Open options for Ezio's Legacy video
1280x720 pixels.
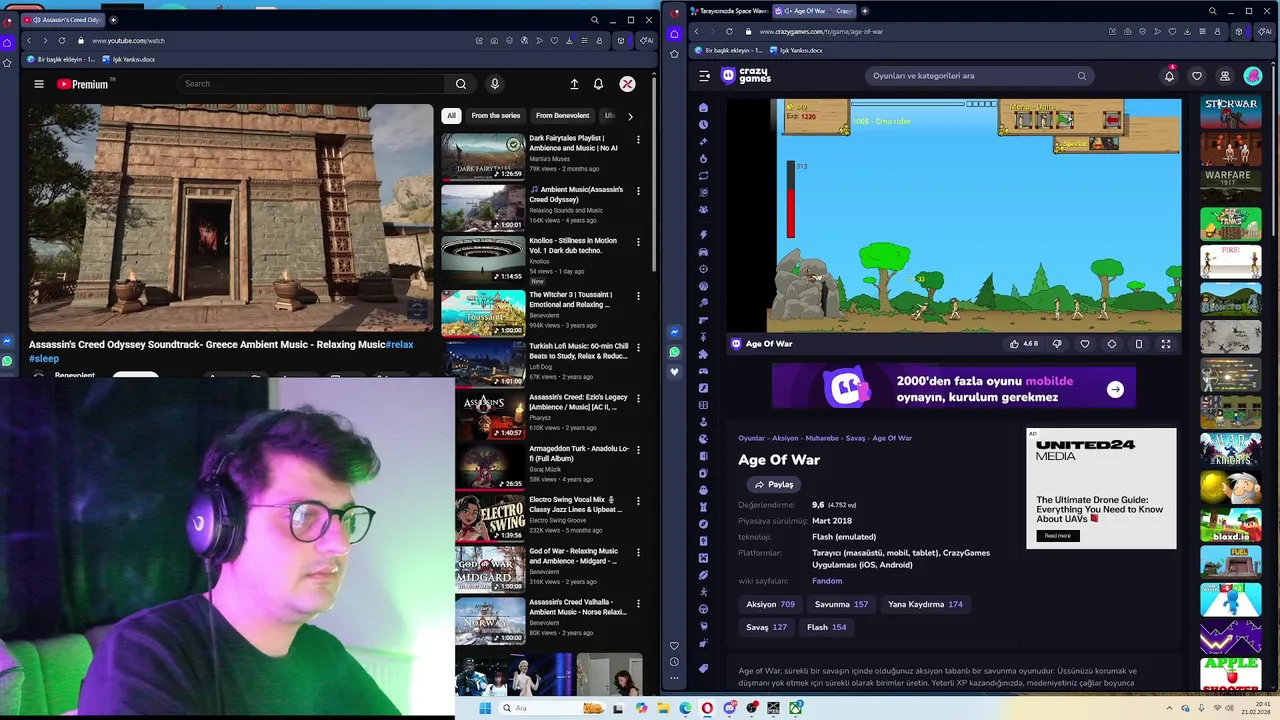click(x=638, y=398)
